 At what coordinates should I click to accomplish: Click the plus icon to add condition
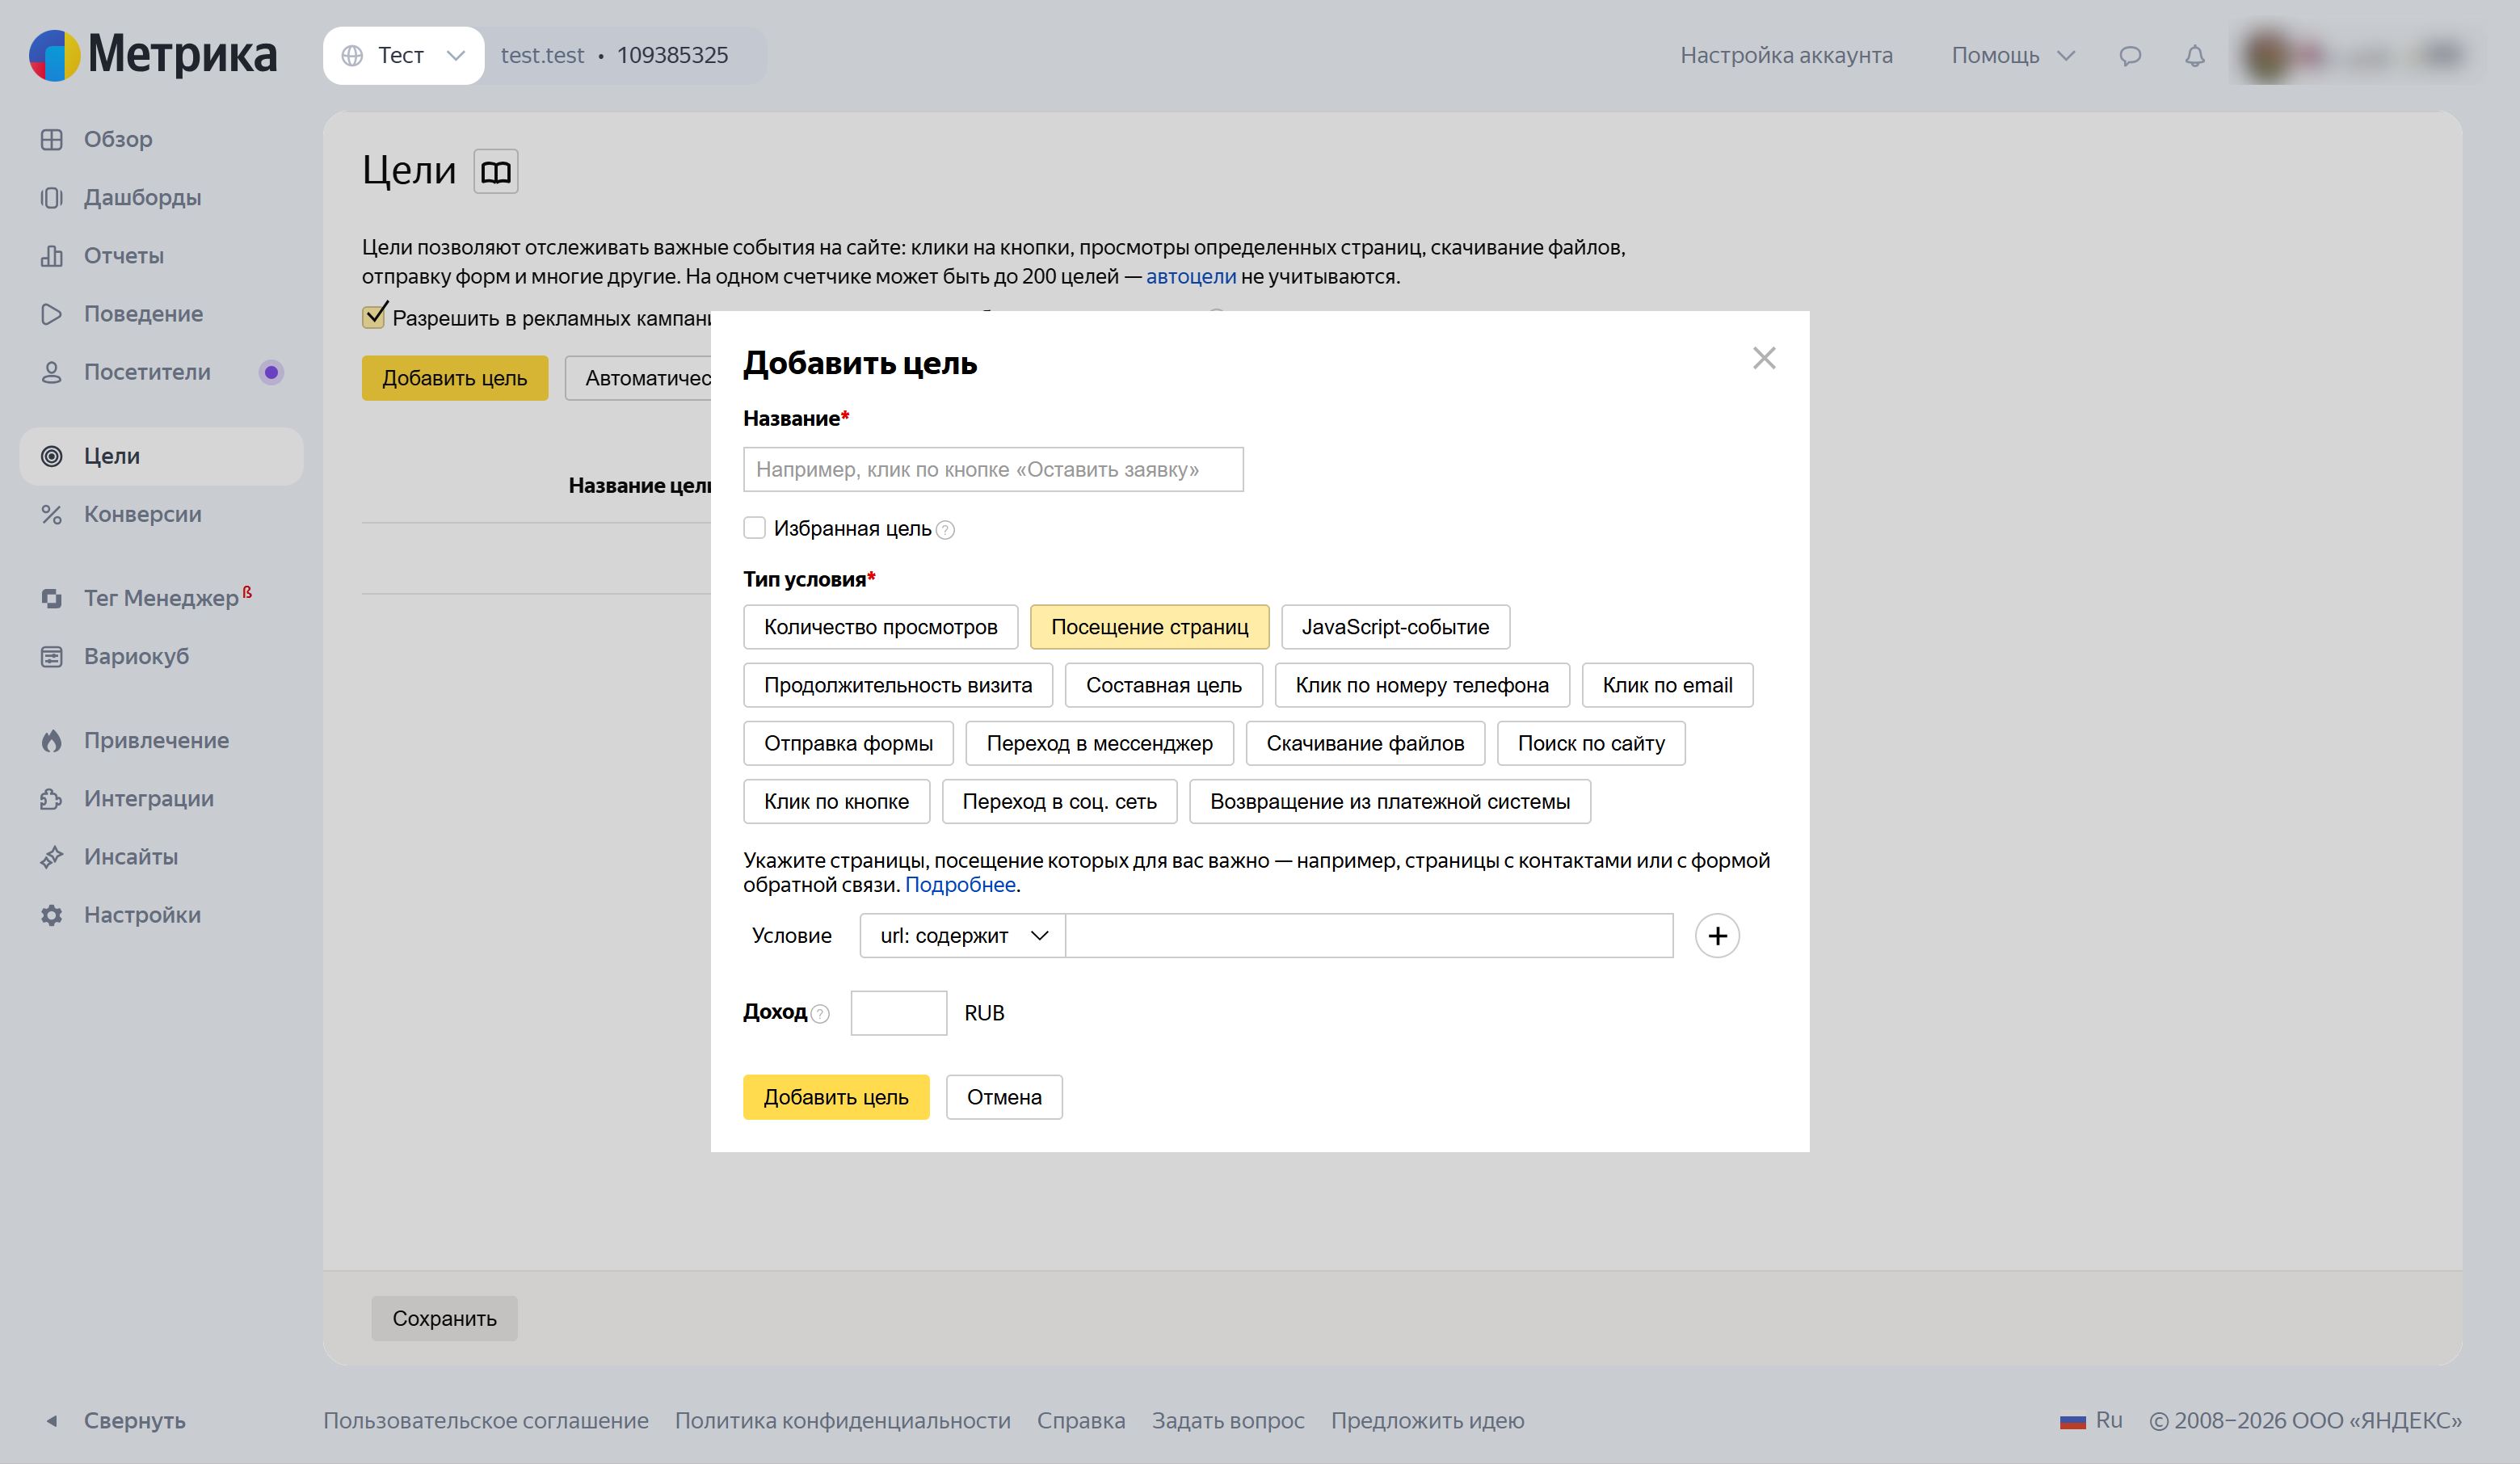click(1717, 936)
